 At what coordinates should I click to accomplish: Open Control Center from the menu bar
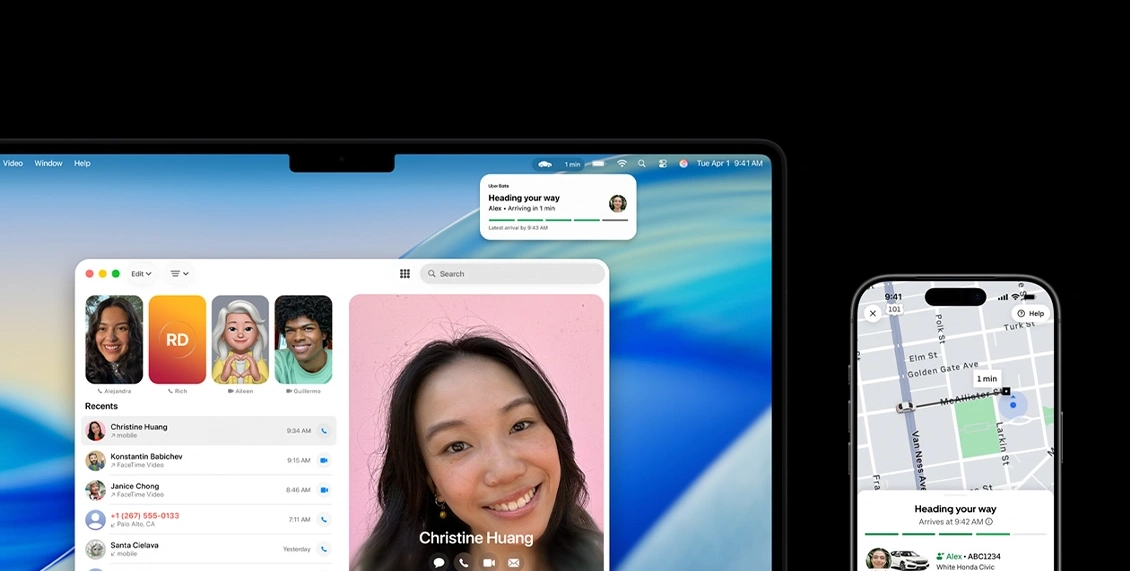point(662,163)
